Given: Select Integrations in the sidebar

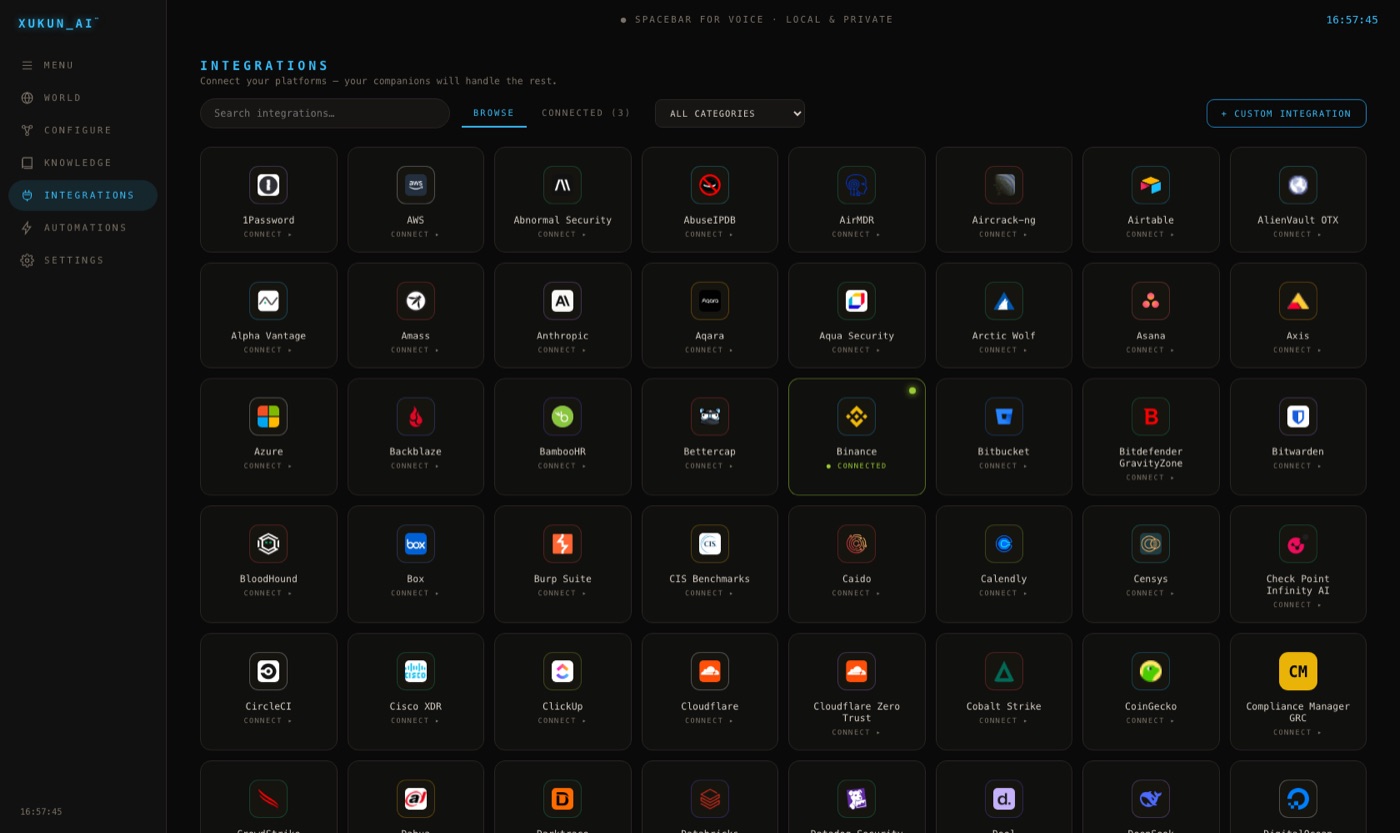Looking at the screenshot, I should [83, 195].
